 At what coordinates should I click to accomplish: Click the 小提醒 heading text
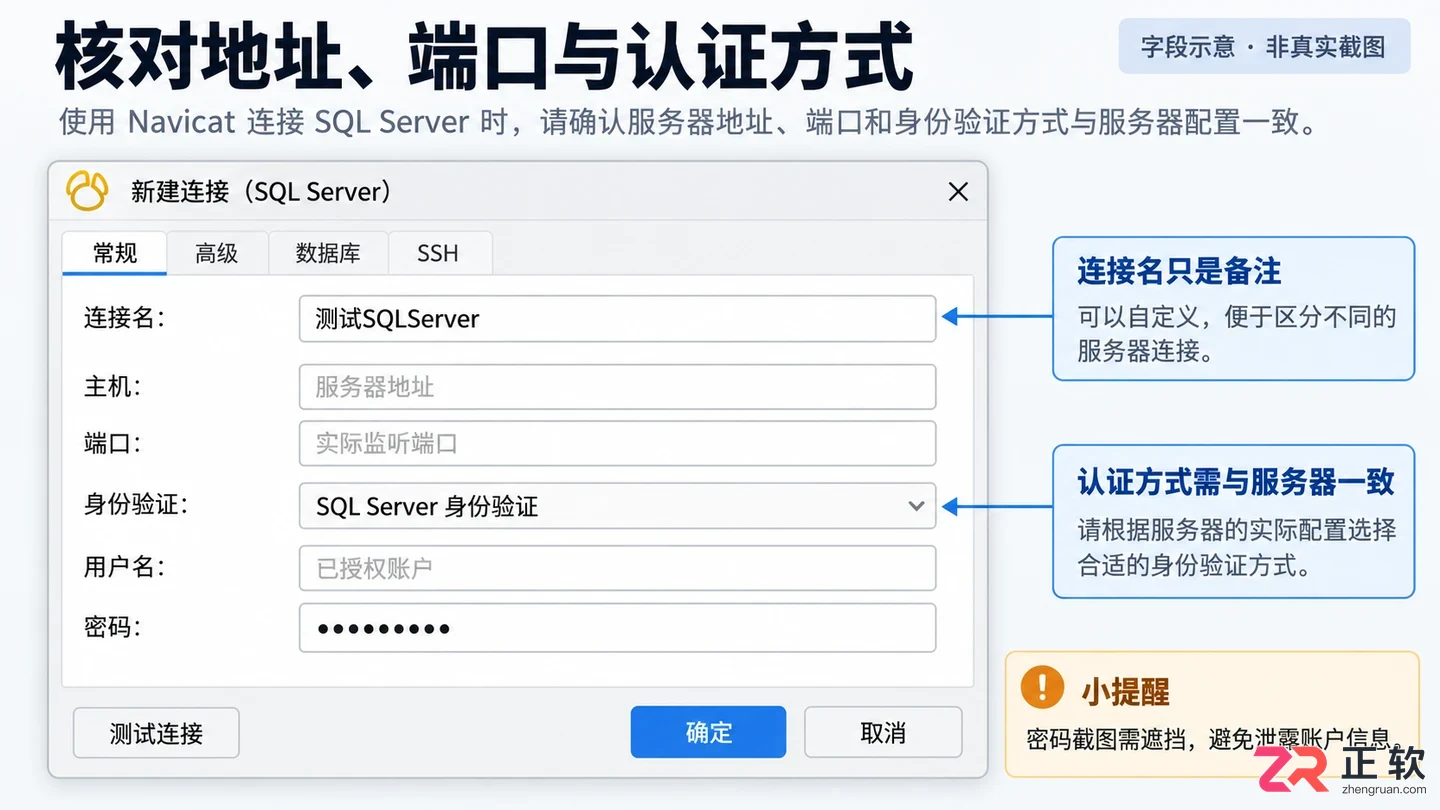click(x=1125, y=691)
